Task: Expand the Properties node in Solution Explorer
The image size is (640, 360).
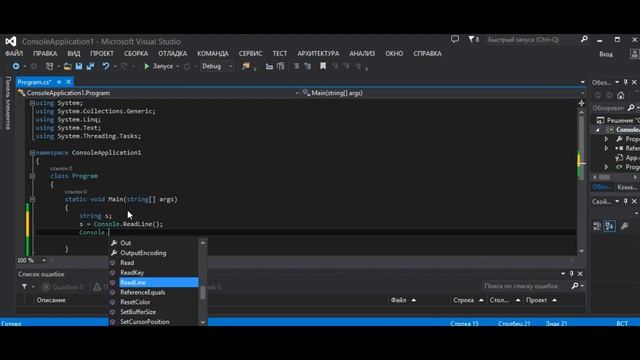Action: point(606,139)
